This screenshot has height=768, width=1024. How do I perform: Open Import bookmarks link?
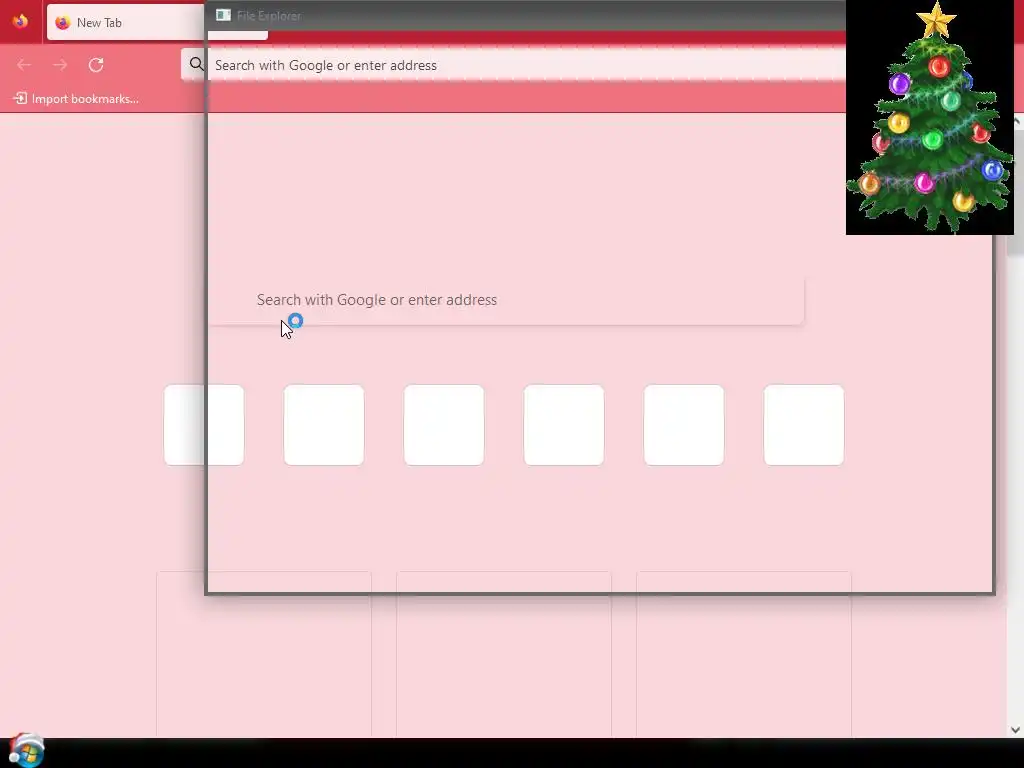point(76,99)
